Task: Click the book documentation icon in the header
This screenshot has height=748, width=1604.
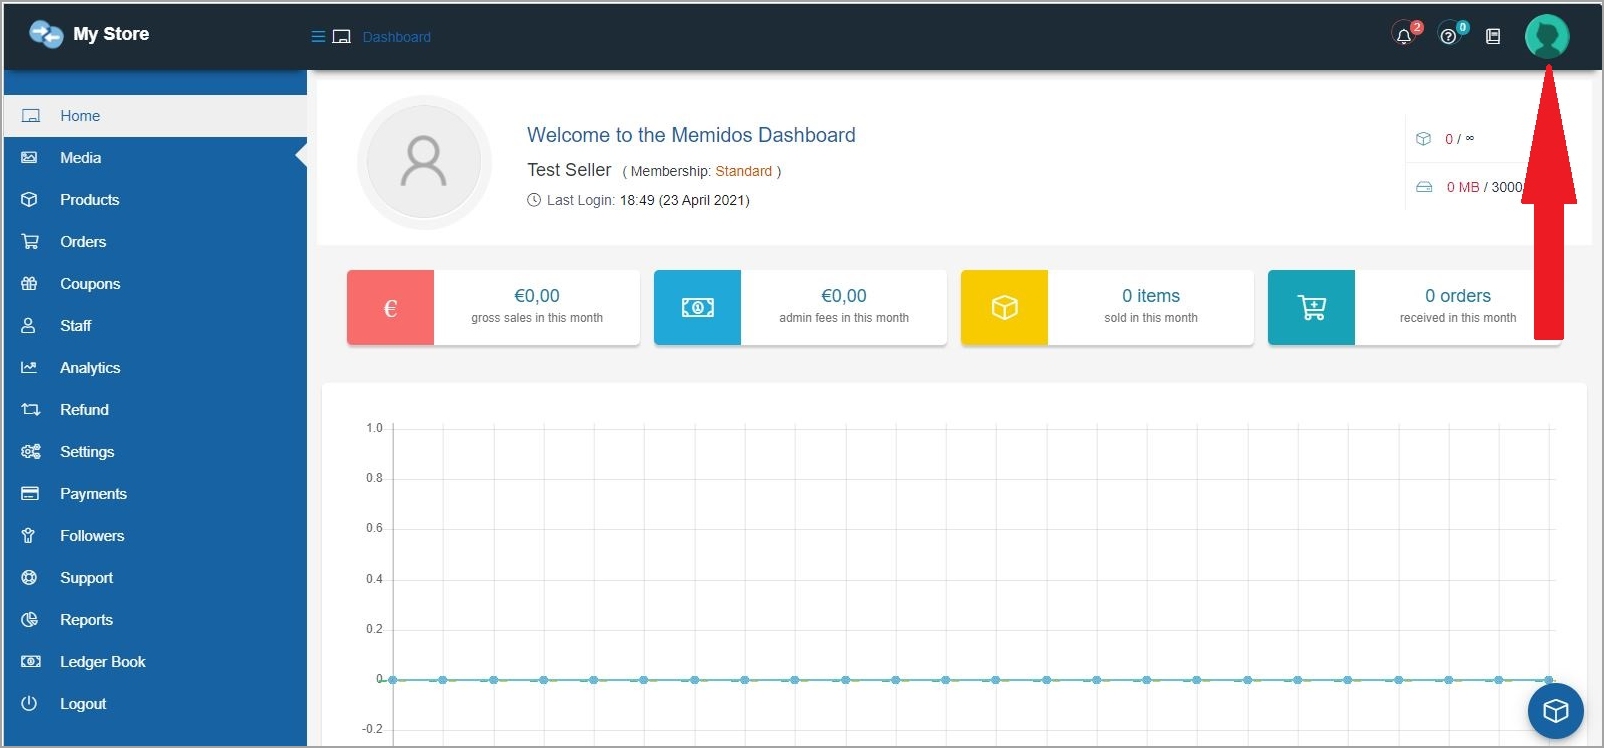Action: [x=1493, y=36]
